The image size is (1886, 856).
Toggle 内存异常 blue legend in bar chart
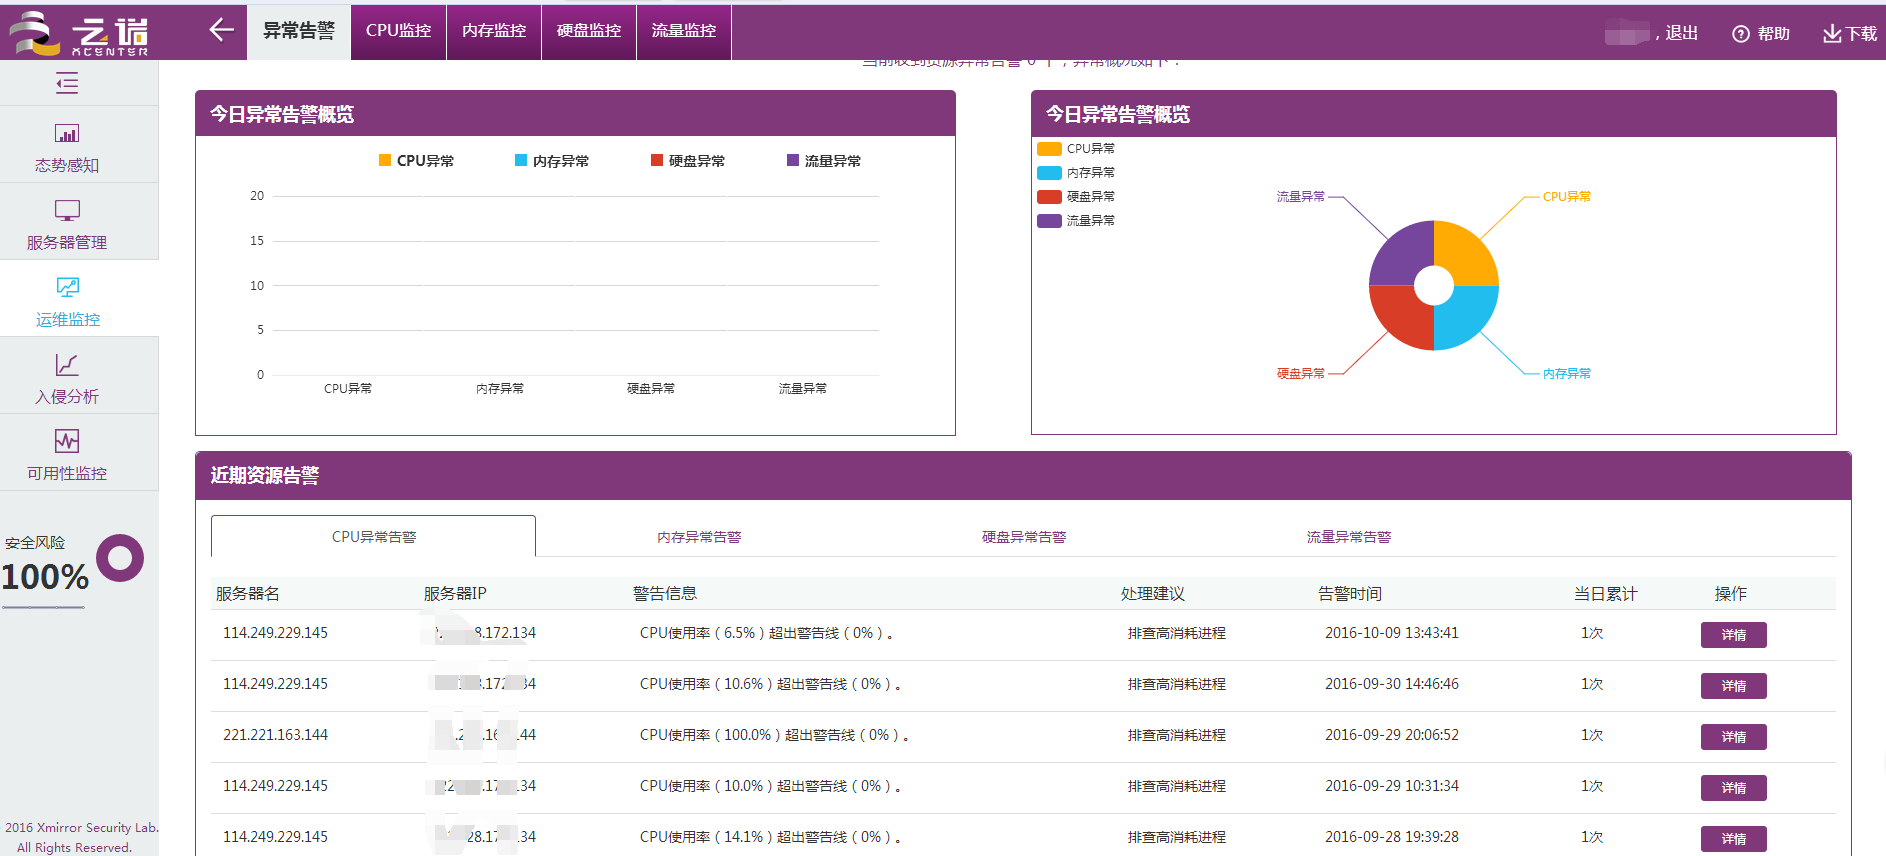pyautogui.click(x=552, y=161)
